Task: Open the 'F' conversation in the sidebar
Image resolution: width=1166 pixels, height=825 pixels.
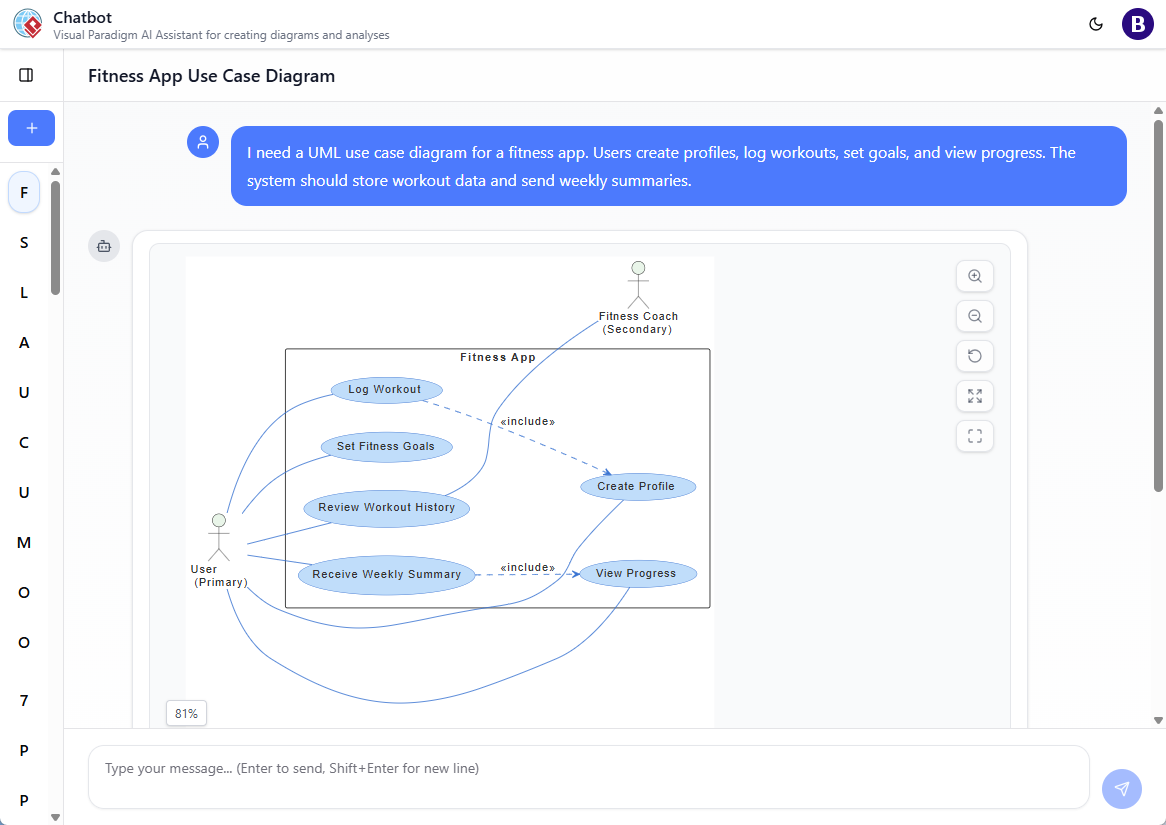Action: [23, 192]
